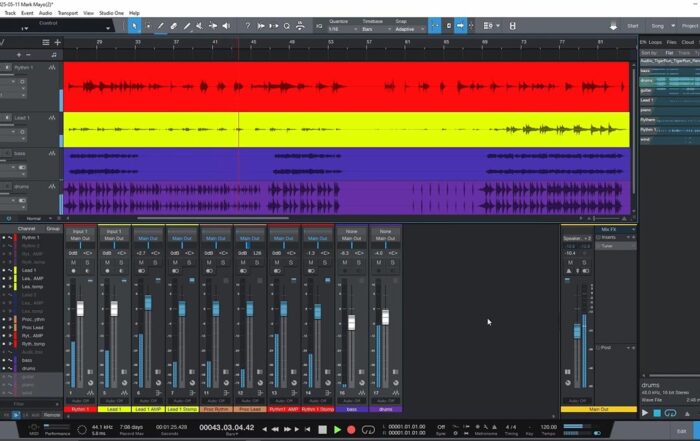
Task: Click Song page button
Action: (657, 26)
